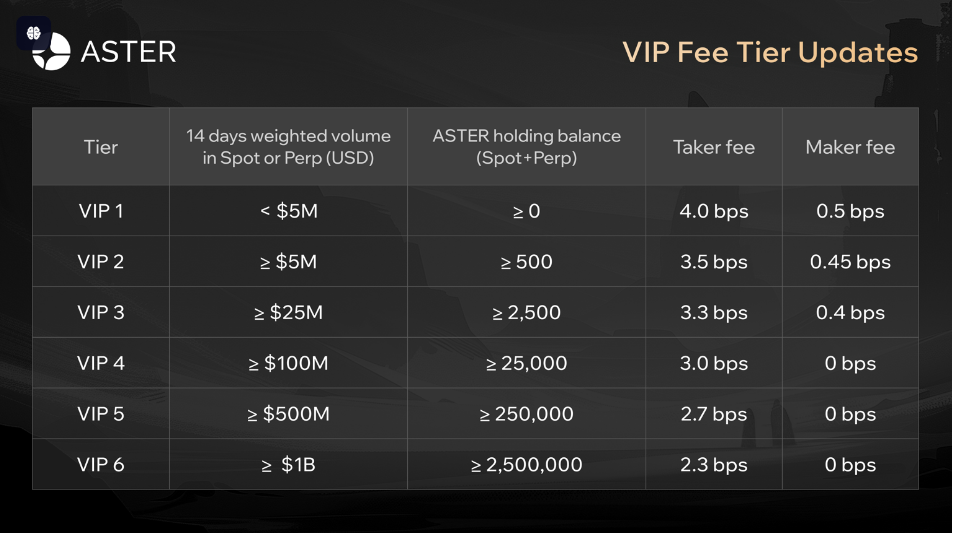Select the VIP 5 tier label
This screenshot has height=533, width=953.
tap(101, 414)
